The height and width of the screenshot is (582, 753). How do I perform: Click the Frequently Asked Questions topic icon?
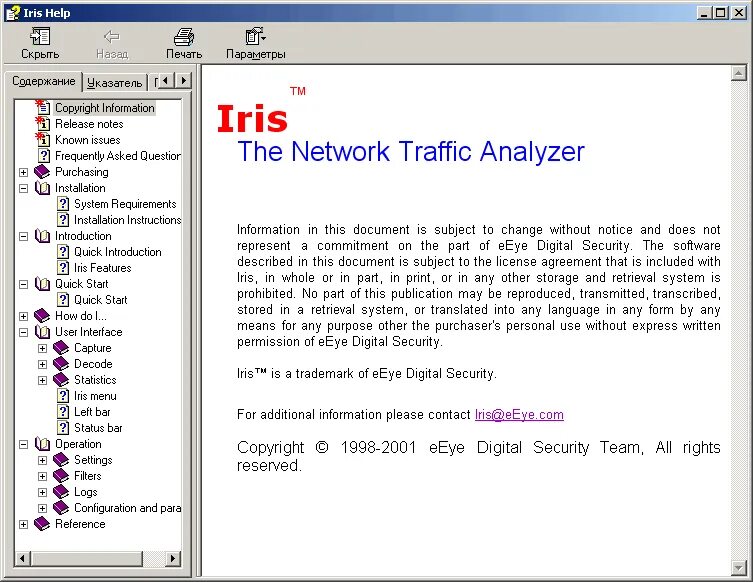[44, 156]
